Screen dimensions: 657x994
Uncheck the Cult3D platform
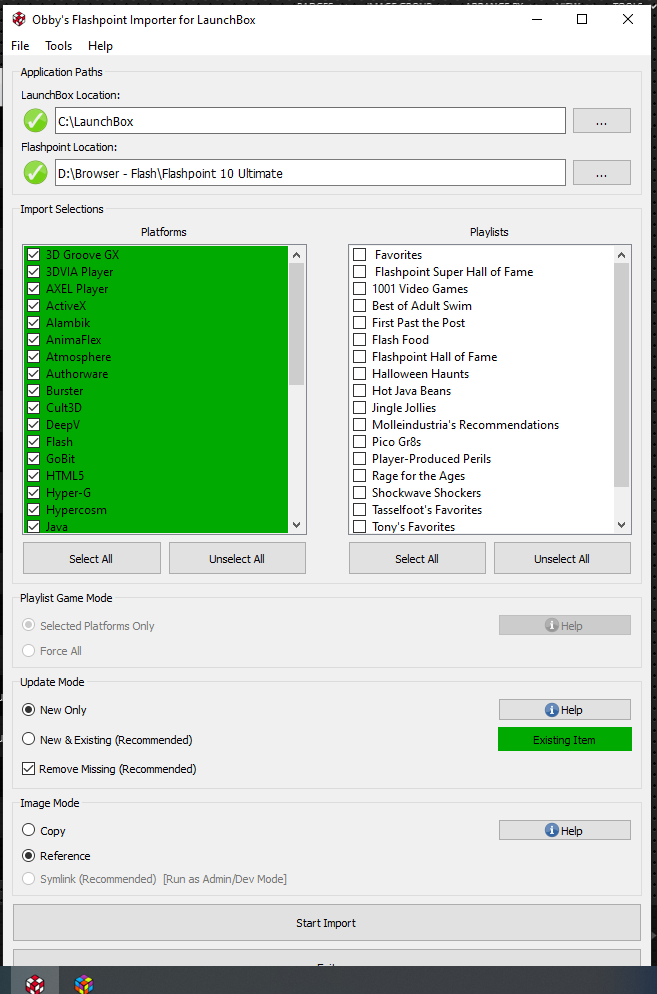click(34, 408)
